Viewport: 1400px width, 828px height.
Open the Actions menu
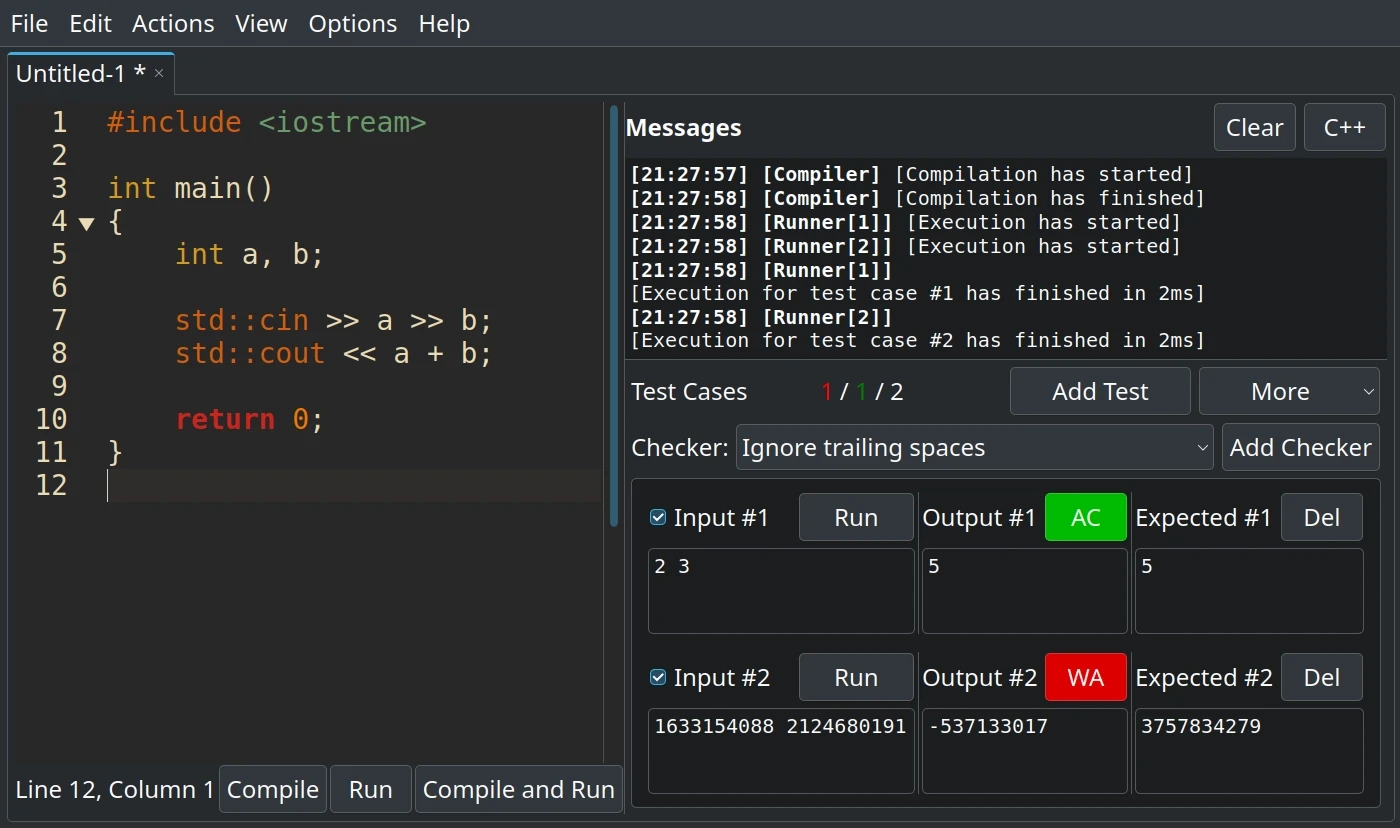tap(173, 23)
